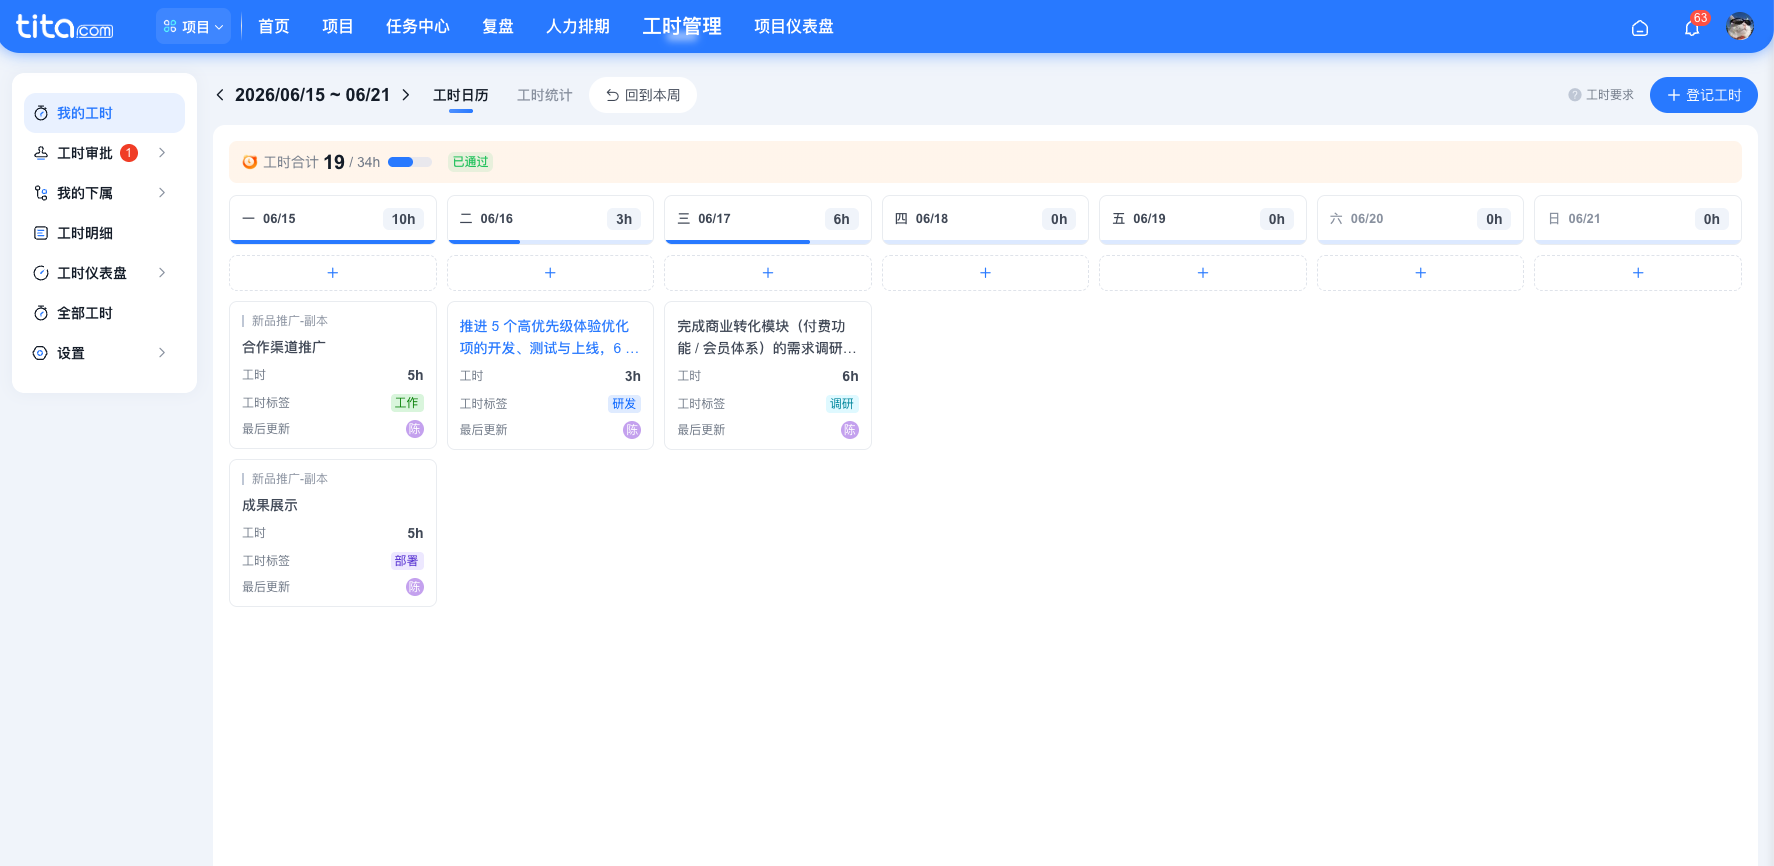
Task: Add work hours on 06/19
Action: [x=1203, y=273]
